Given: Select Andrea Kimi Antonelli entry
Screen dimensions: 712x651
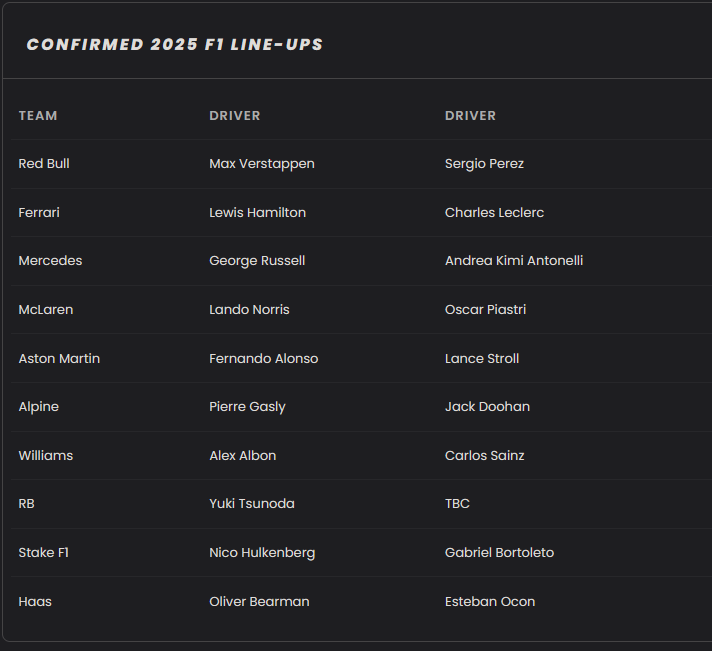Looking at the screenshot, I should [514, 261].
